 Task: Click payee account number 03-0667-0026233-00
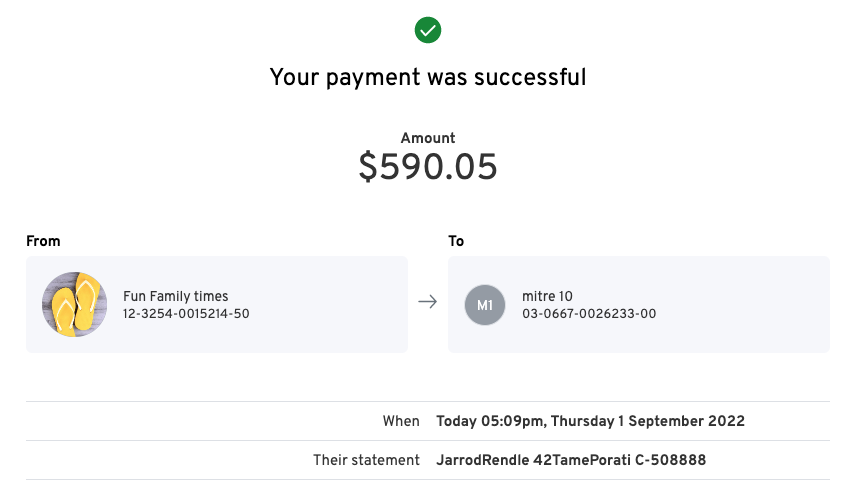click(589, 314)
